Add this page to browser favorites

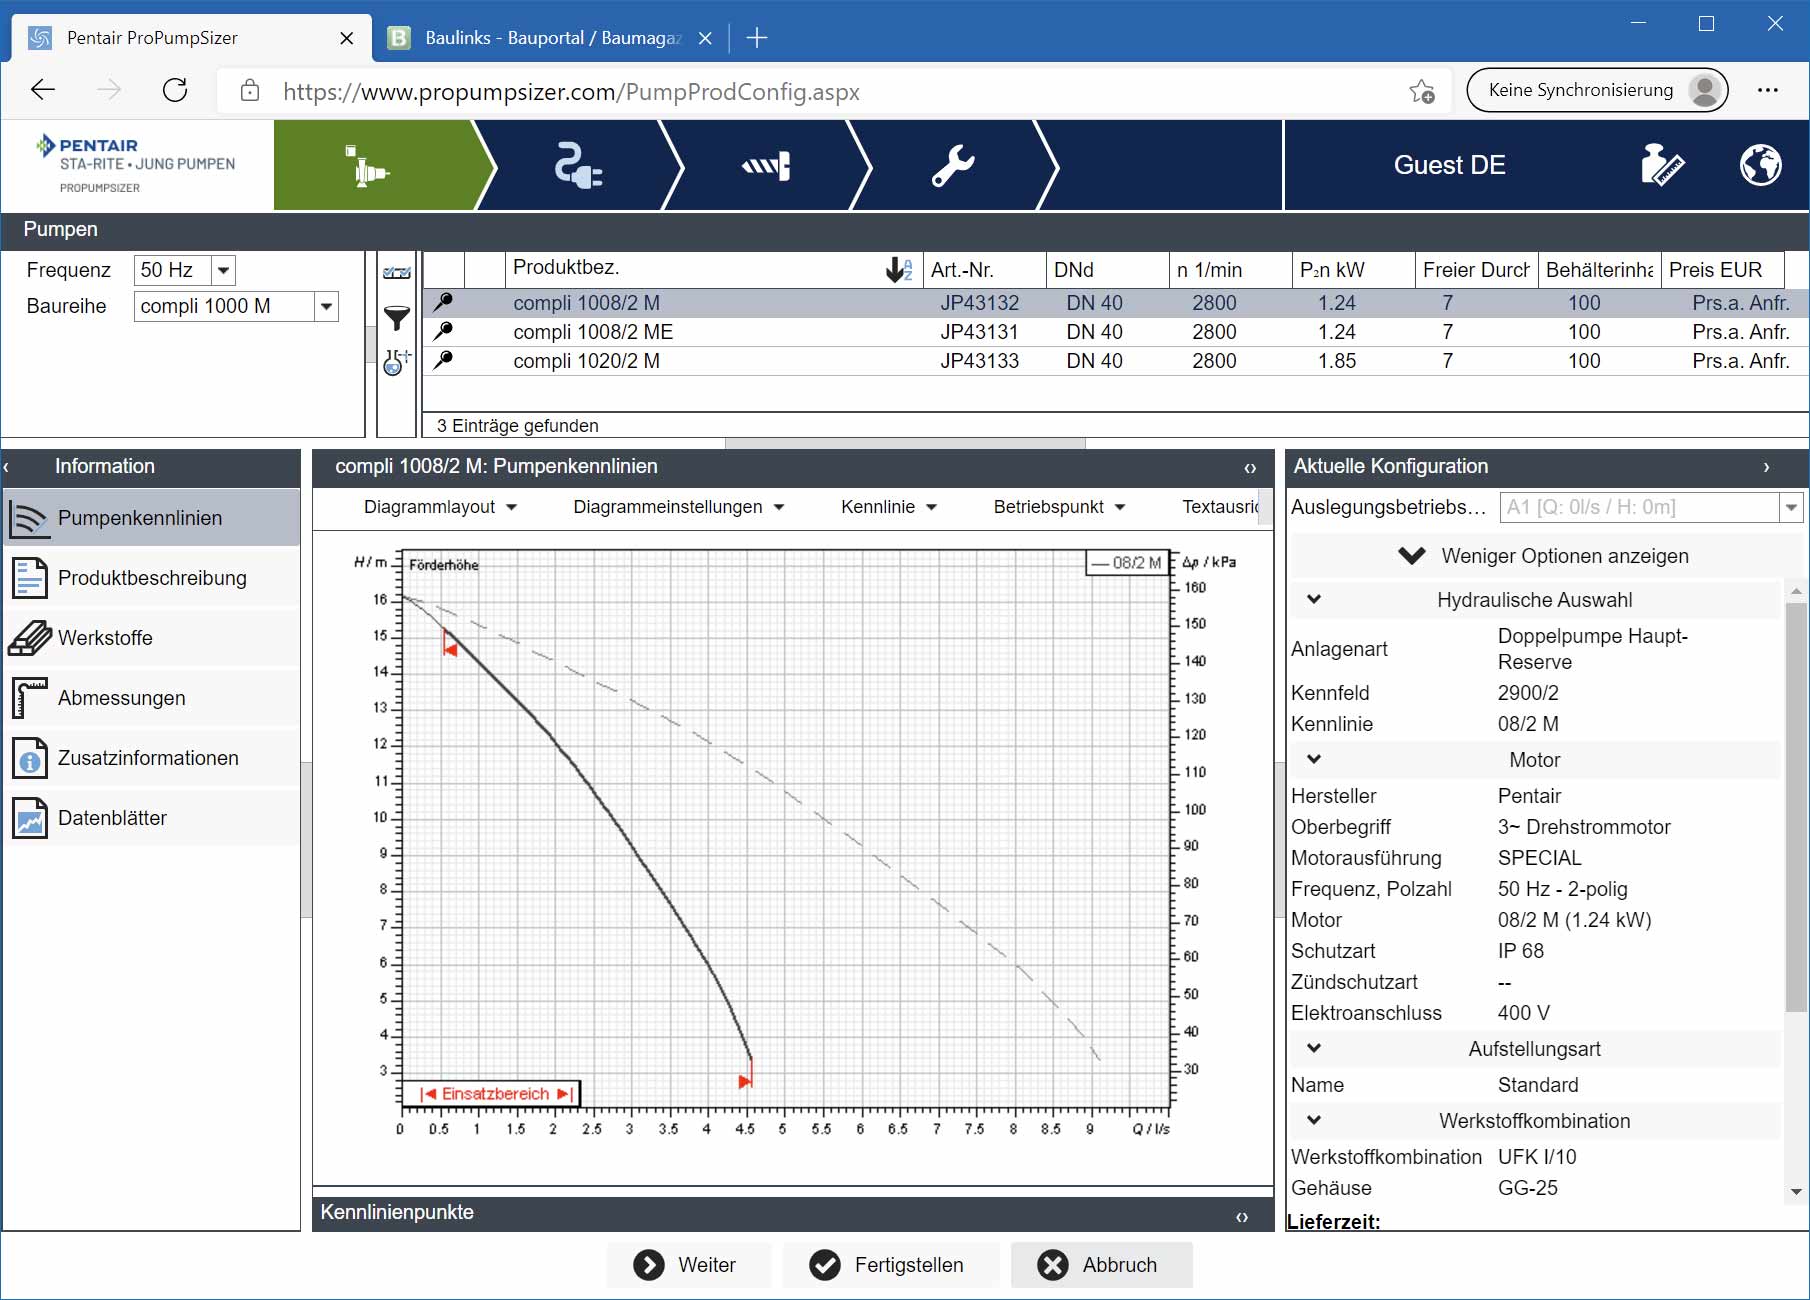point(1421,91)
